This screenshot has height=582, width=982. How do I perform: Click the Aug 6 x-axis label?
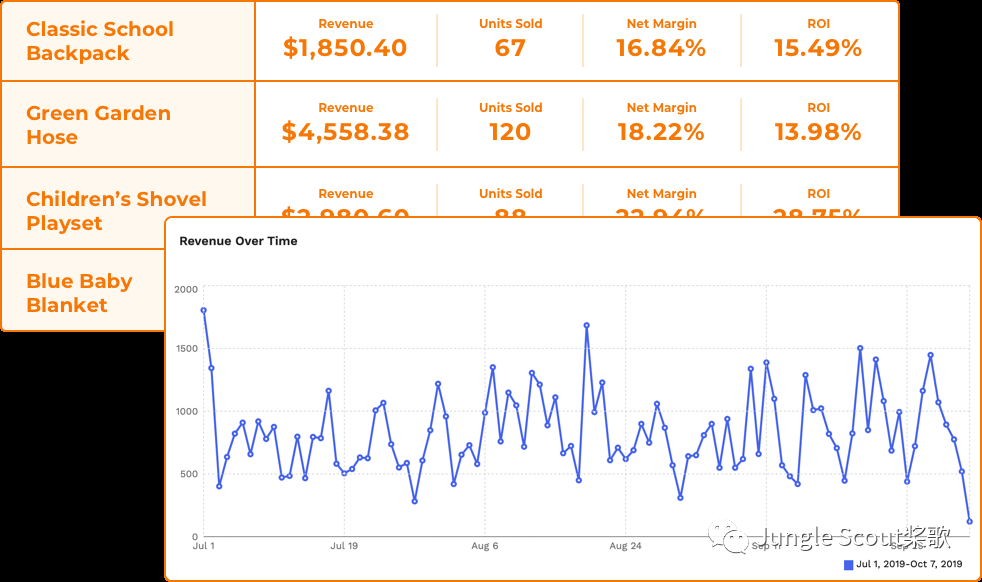[x=485, y=547]
